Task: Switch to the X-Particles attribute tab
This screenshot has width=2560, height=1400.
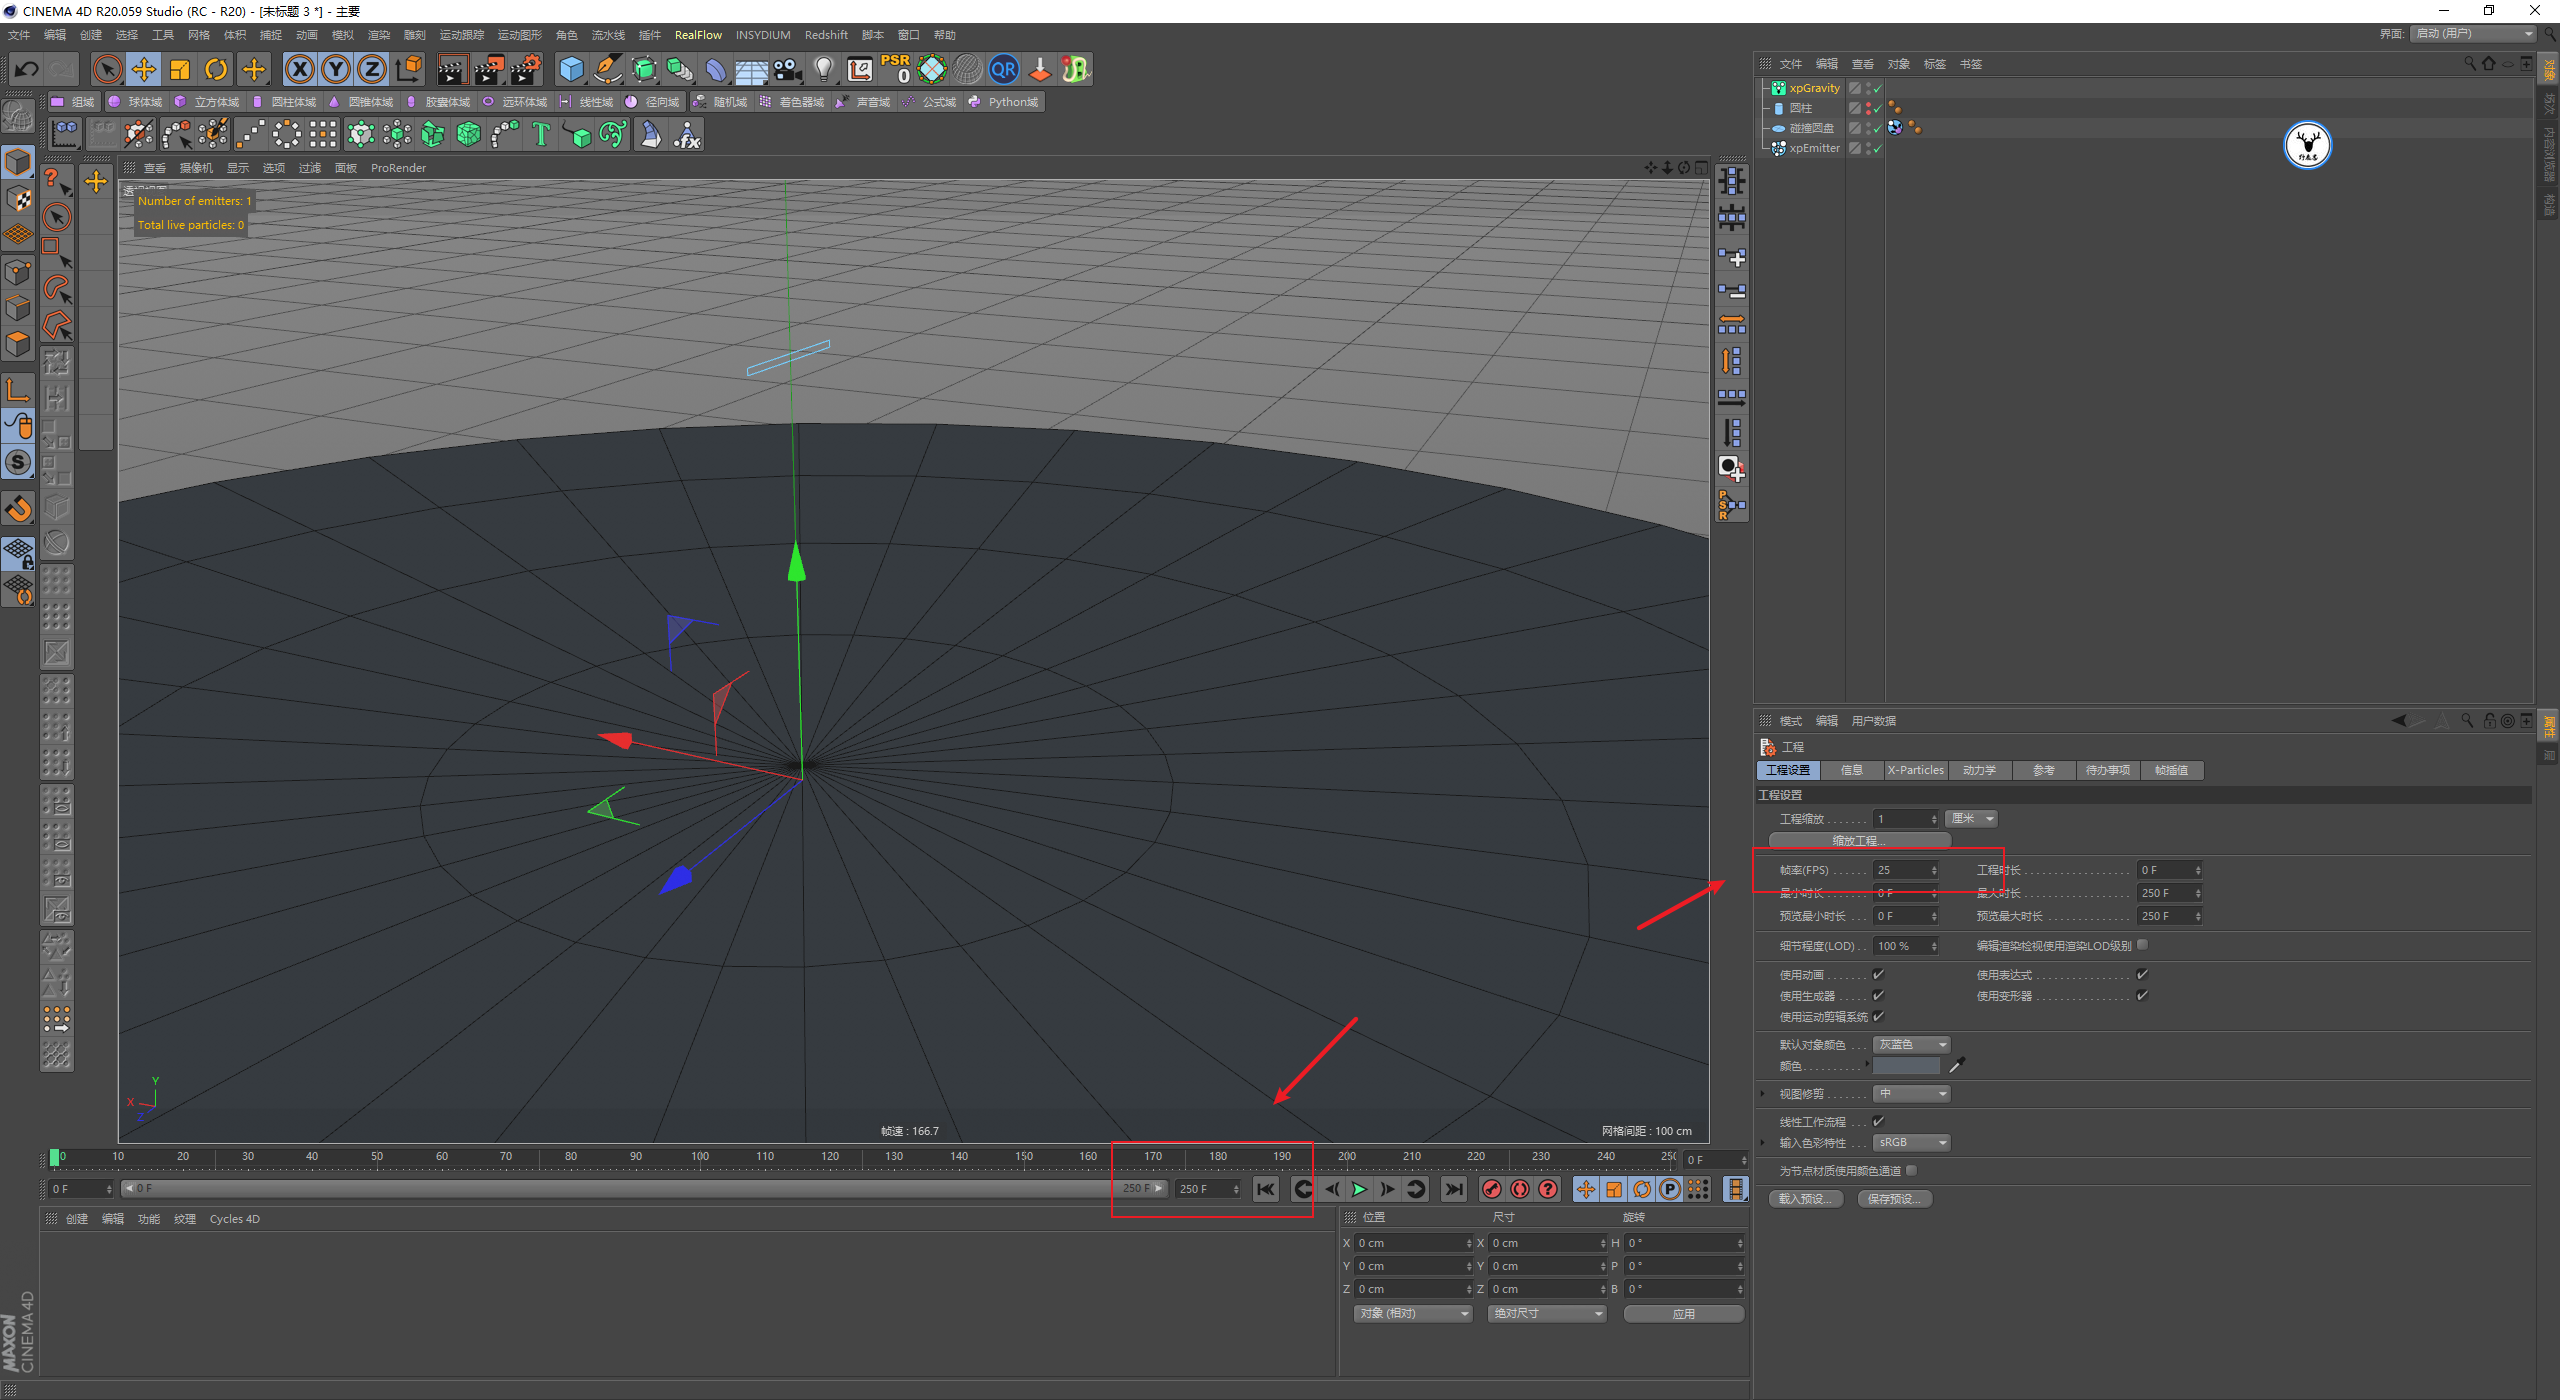Action: tap(1915, 770)
